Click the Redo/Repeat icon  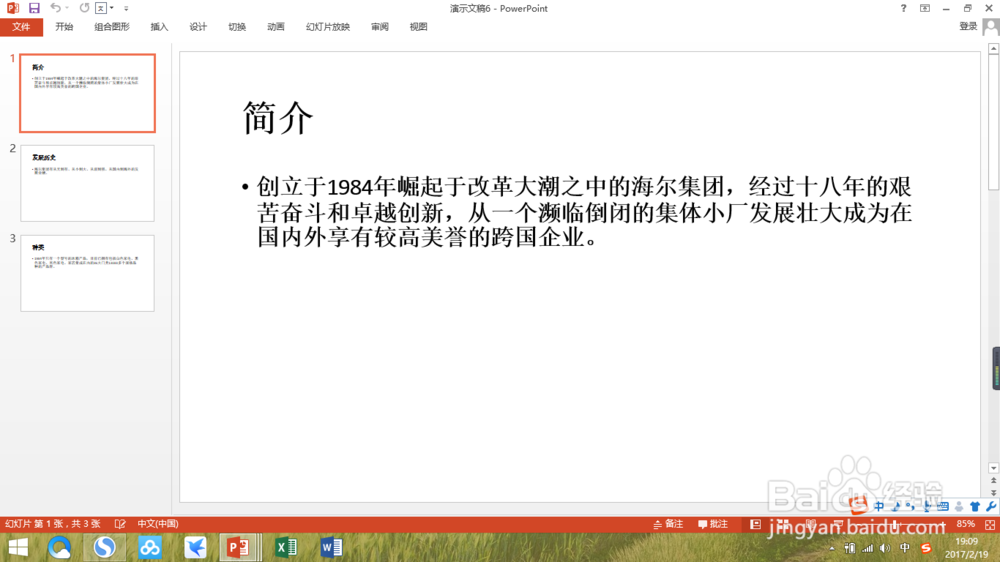pyautogui.click(x=84, y=8)
